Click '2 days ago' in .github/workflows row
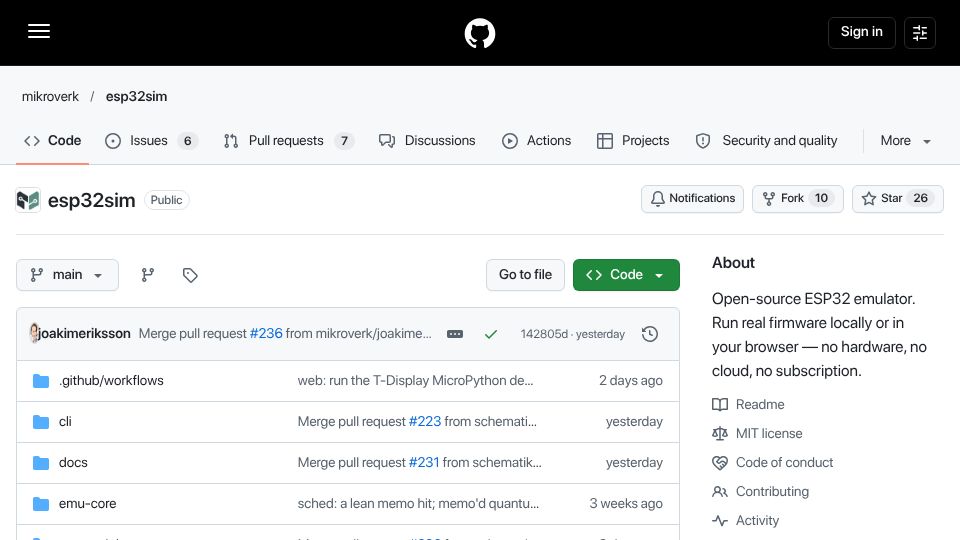 tap(631, 381)
